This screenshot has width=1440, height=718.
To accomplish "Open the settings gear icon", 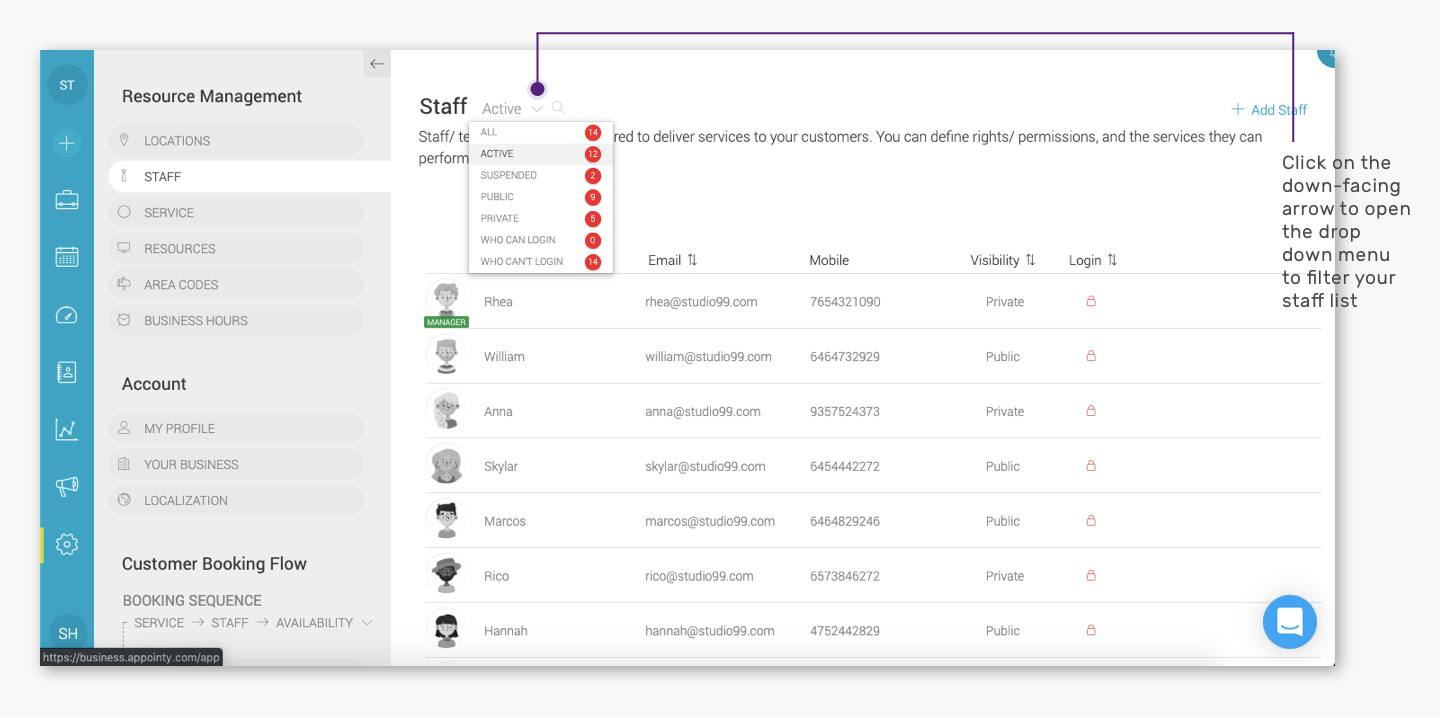I will [x=67, y=545].
